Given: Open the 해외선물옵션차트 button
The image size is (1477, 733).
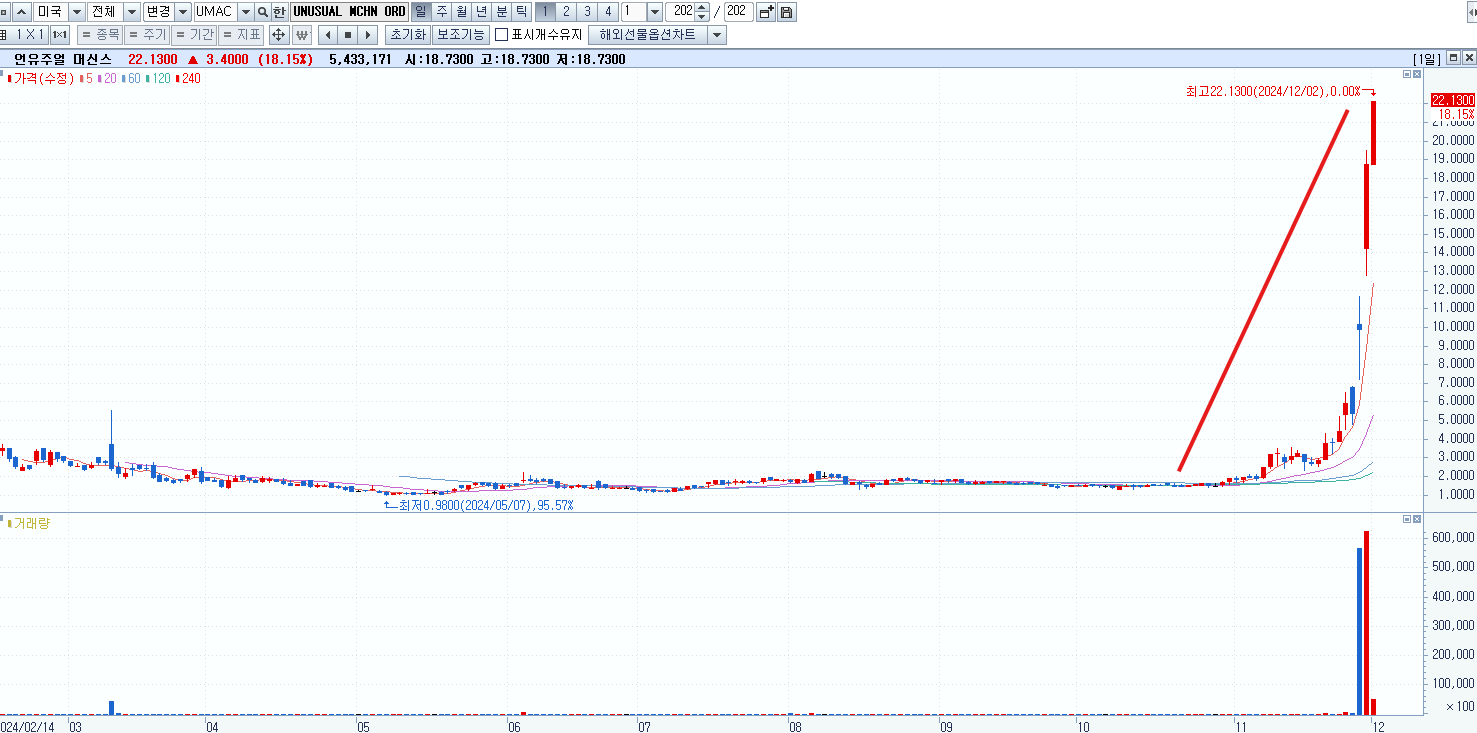Looking at the screenshot, I should click(648, 35).
